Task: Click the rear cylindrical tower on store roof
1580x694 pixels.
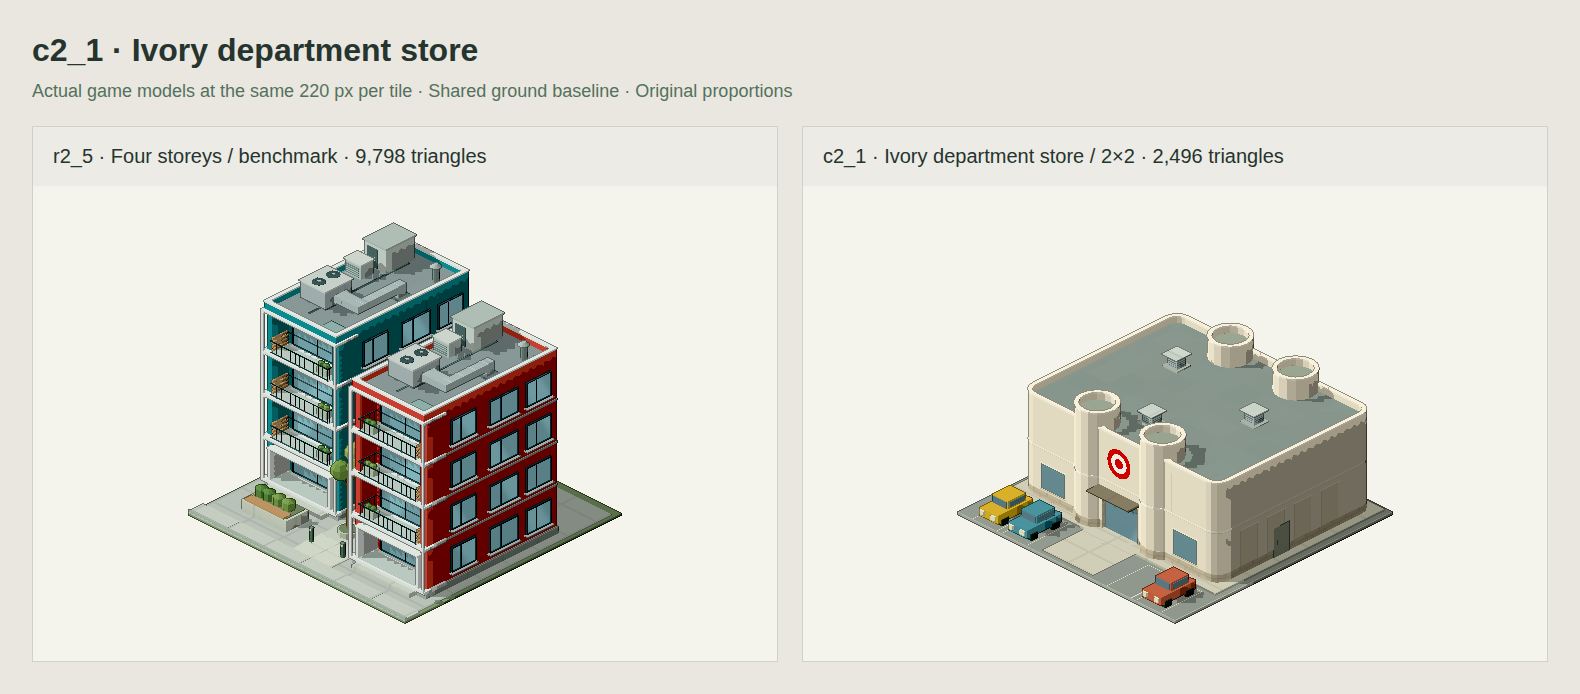Action: (1230, 343)
